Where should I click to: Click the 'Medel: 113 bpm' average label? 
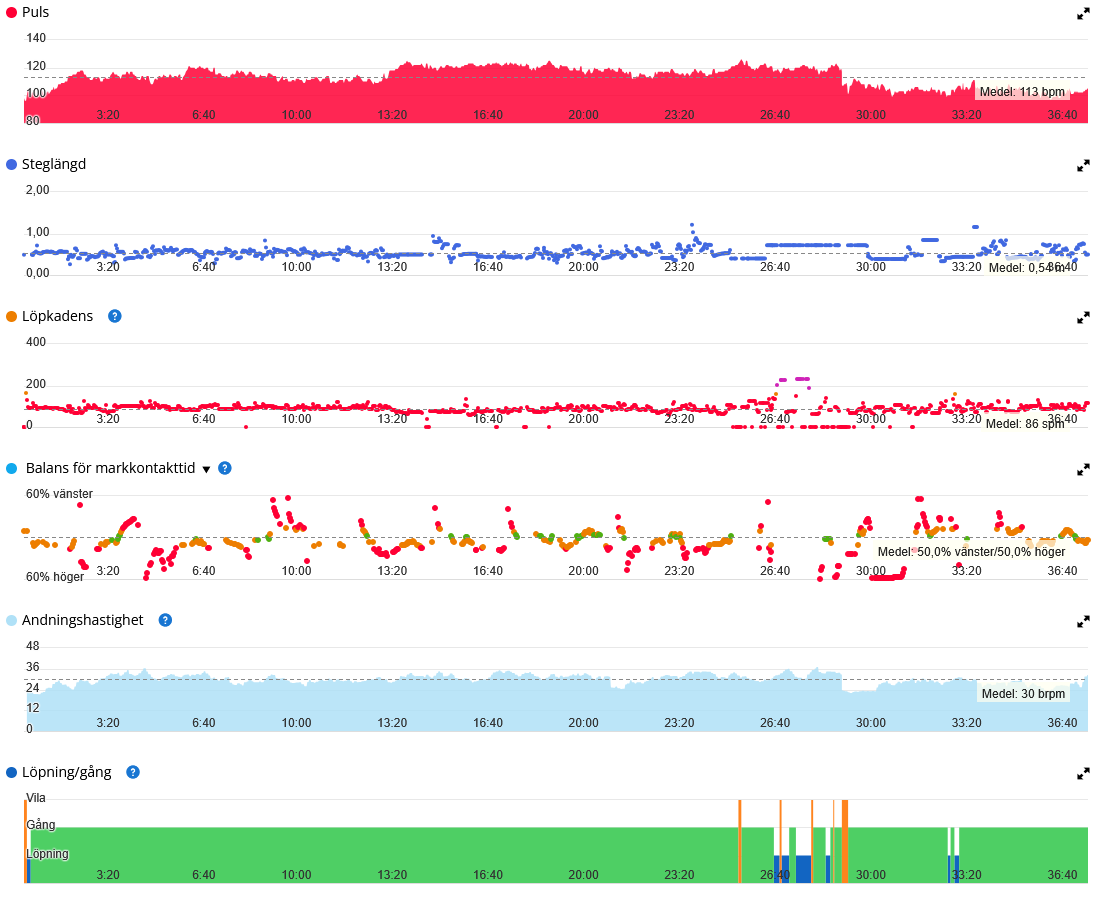pos(1022,92)
